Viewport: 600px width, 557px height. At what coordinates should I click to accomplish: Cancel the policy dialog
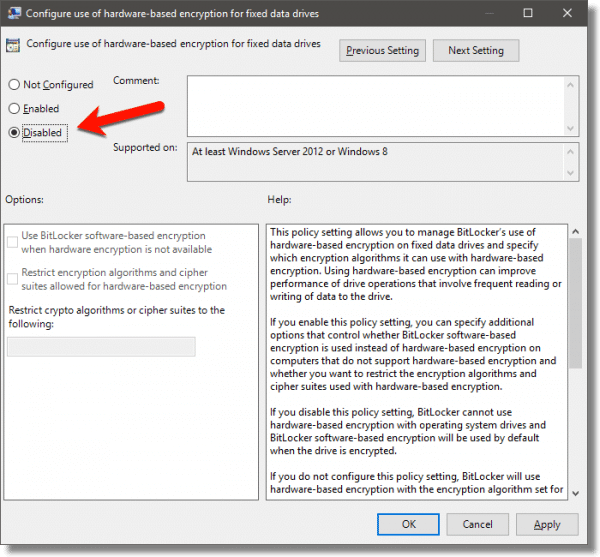pyautogui.click(x=478, y=524)
